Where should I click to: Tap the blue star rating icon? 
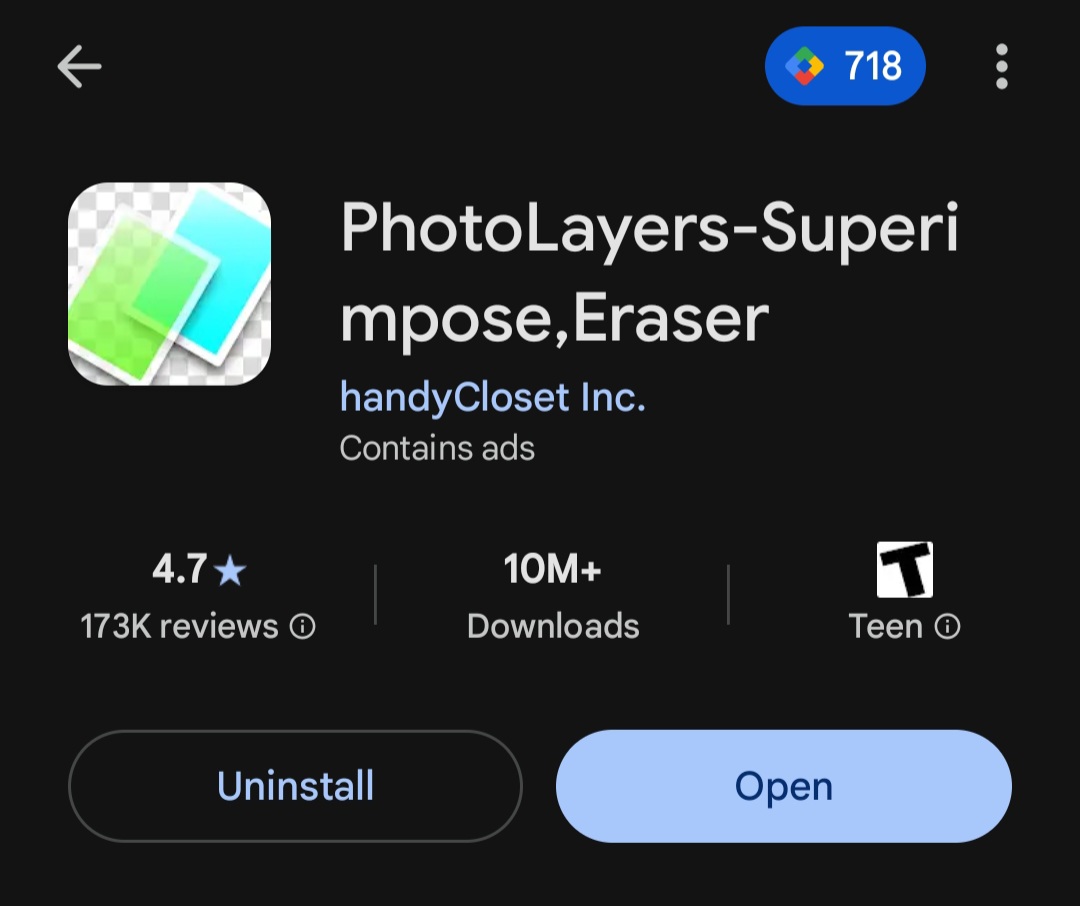coord(230,570)
